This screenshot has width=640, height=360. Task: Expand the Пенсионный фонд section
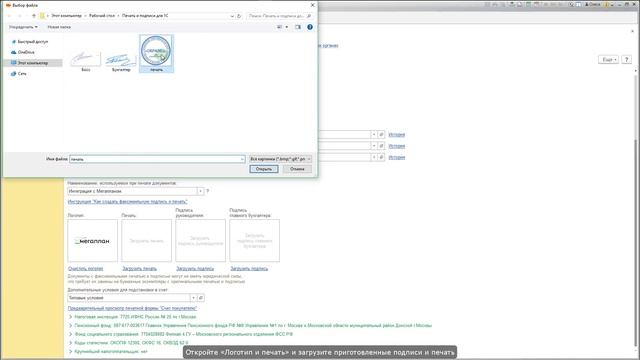pos(71,326)
